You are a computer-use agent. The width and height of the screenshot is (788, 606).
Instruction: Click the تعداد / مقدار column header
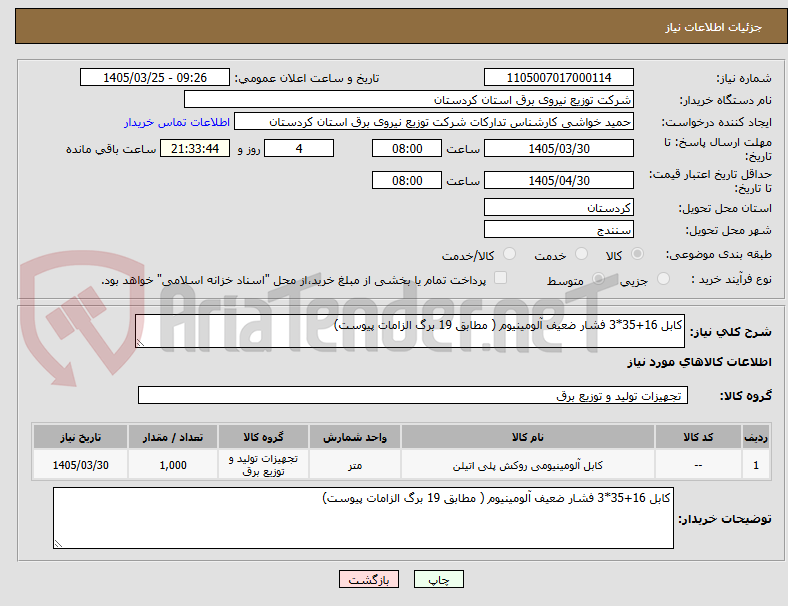point(173,437)
